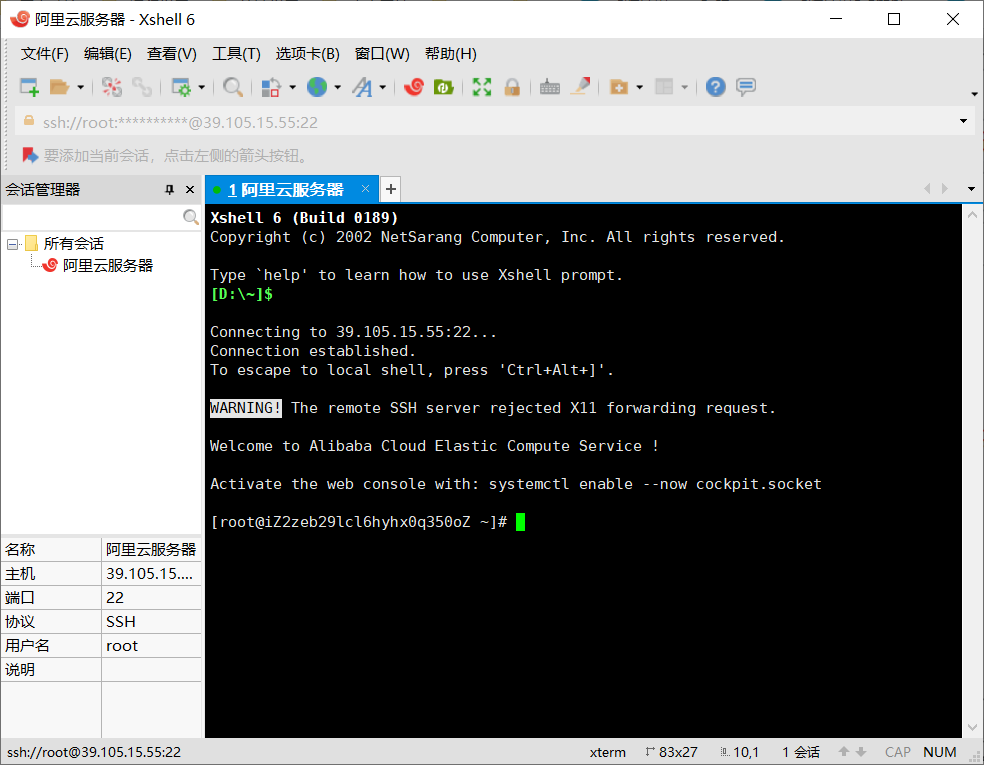Expand the color scheme dropdown arrow
This screenshot has width=984, height=765.
[x=292, y=87]
